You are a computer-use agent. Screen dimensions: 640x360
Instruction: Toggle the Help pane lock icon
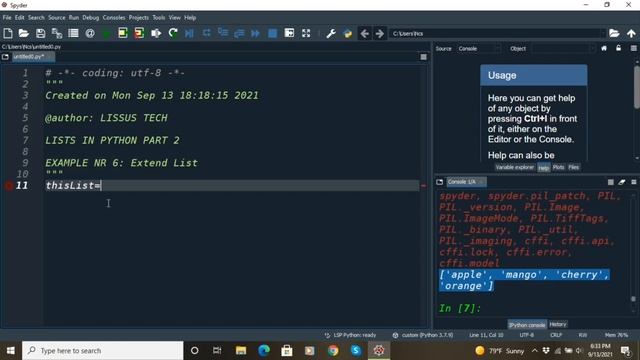tap(619, 48)
